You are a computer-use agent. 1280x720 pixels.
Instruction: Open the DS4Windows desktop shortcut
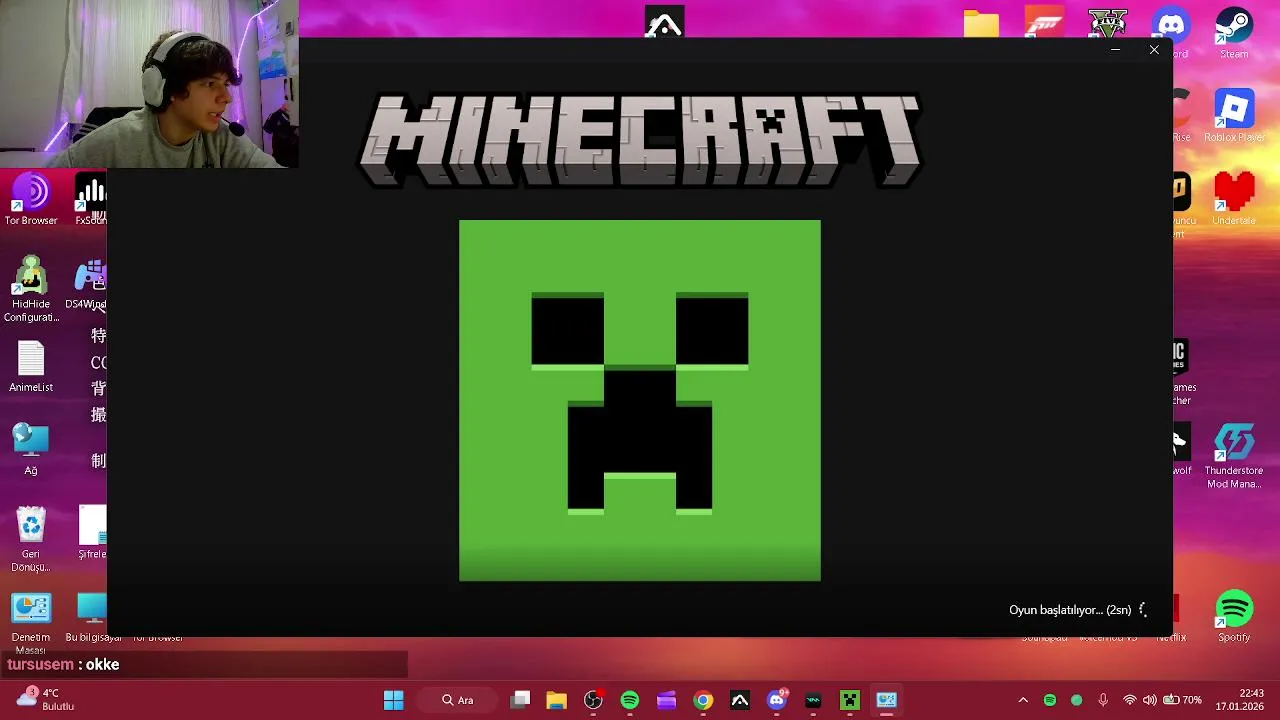[90, 284]
